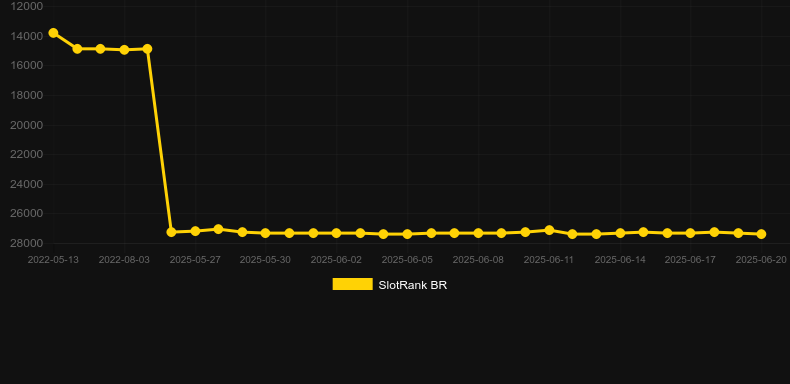The width and height of the screenshot is (790, 384).
Task: Select the first data point above 2022-05-13
Action: click(53, 33)
